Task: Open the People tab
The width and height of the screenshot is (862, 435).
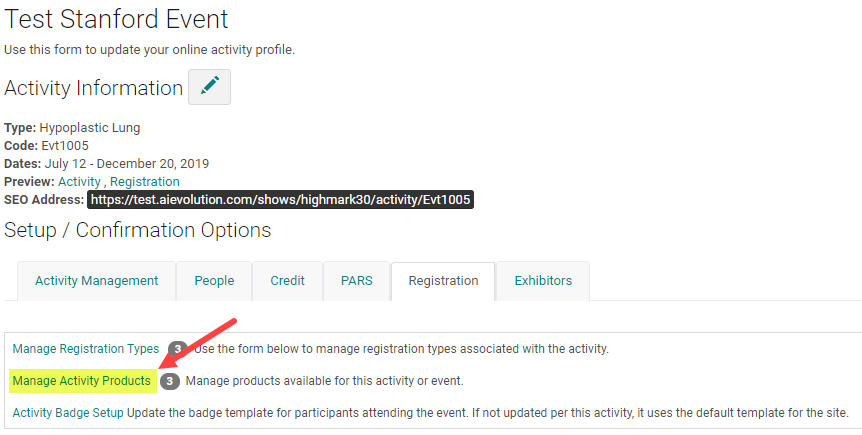Action: [214, 281]
